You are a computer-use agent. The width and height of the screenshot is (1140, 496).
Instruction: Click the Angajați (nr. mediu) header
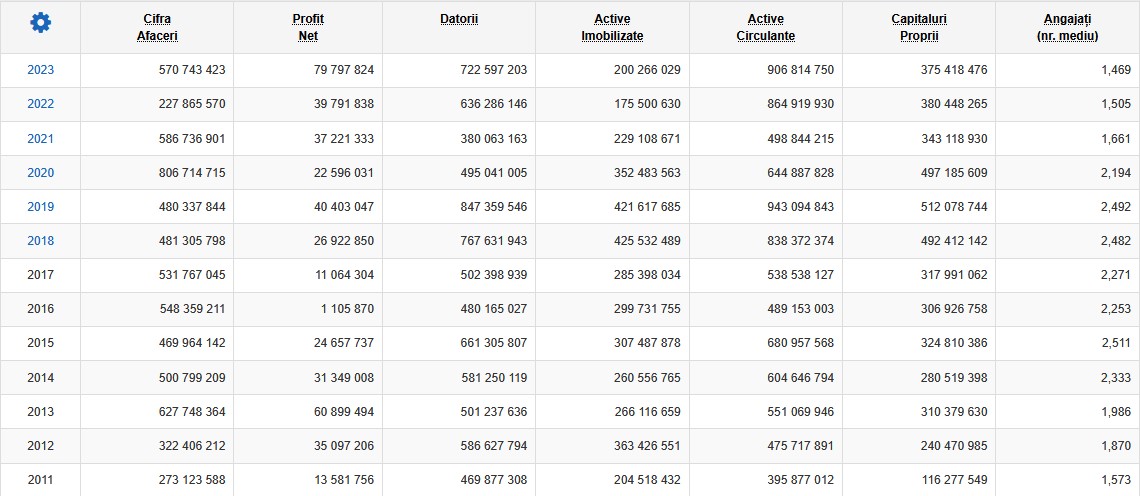pyautogui.click(x=1068, y=27)
